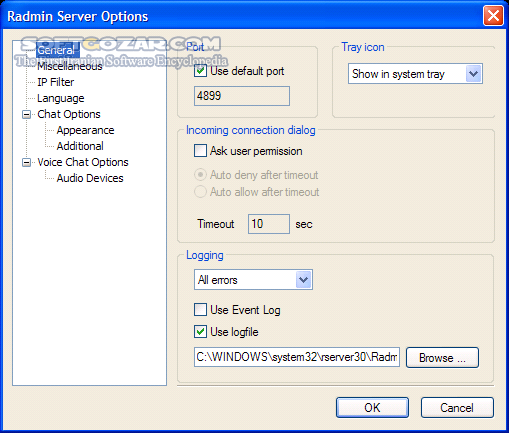The height and width of the screenshot is (433, 509).
Task: Select General in the options tree
Action: point(57,50)
